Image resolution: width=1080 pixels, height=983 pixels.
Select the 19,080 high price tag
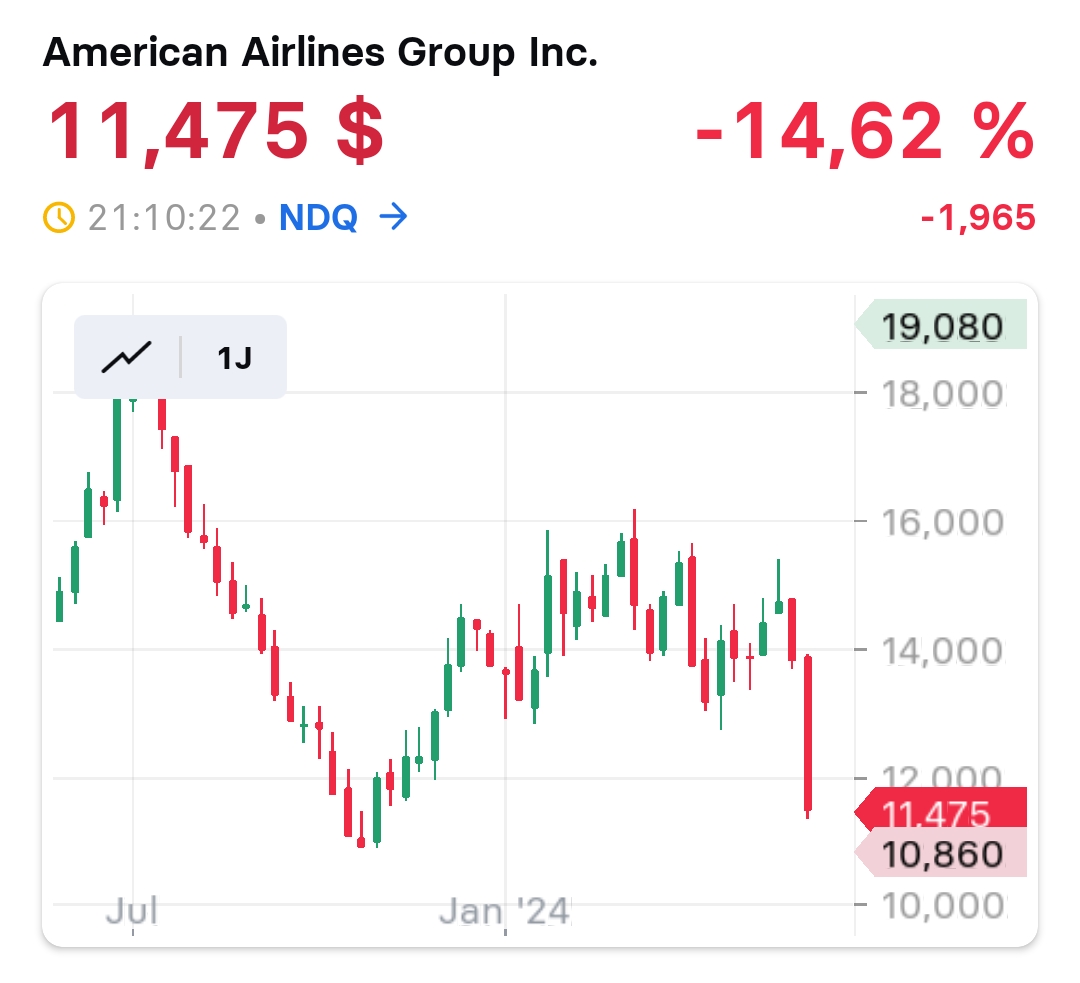click(943, 326)
